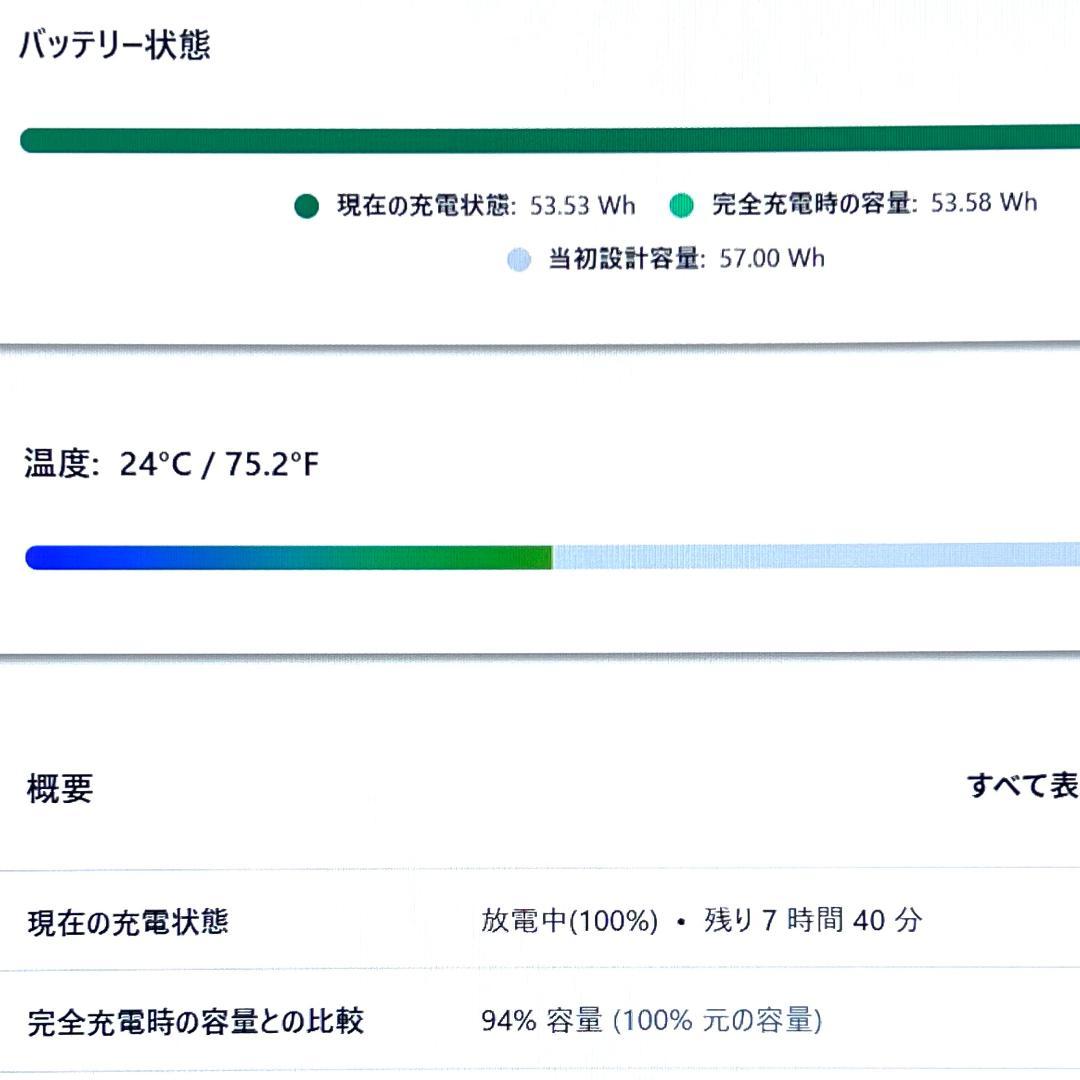Image resolution: width=1080 pixels, height=1080 pixels.
Task: Click the light blue 当初設計容量 legend dot
Action: tap(518, 260)
